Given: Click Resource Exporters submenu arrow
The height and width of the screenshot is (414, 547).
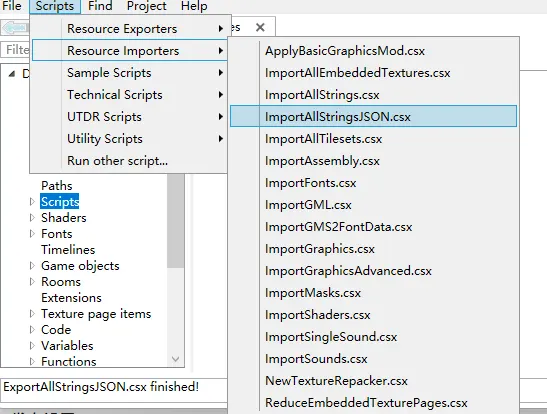Looking at the screenshot, I should pos(220,29).
